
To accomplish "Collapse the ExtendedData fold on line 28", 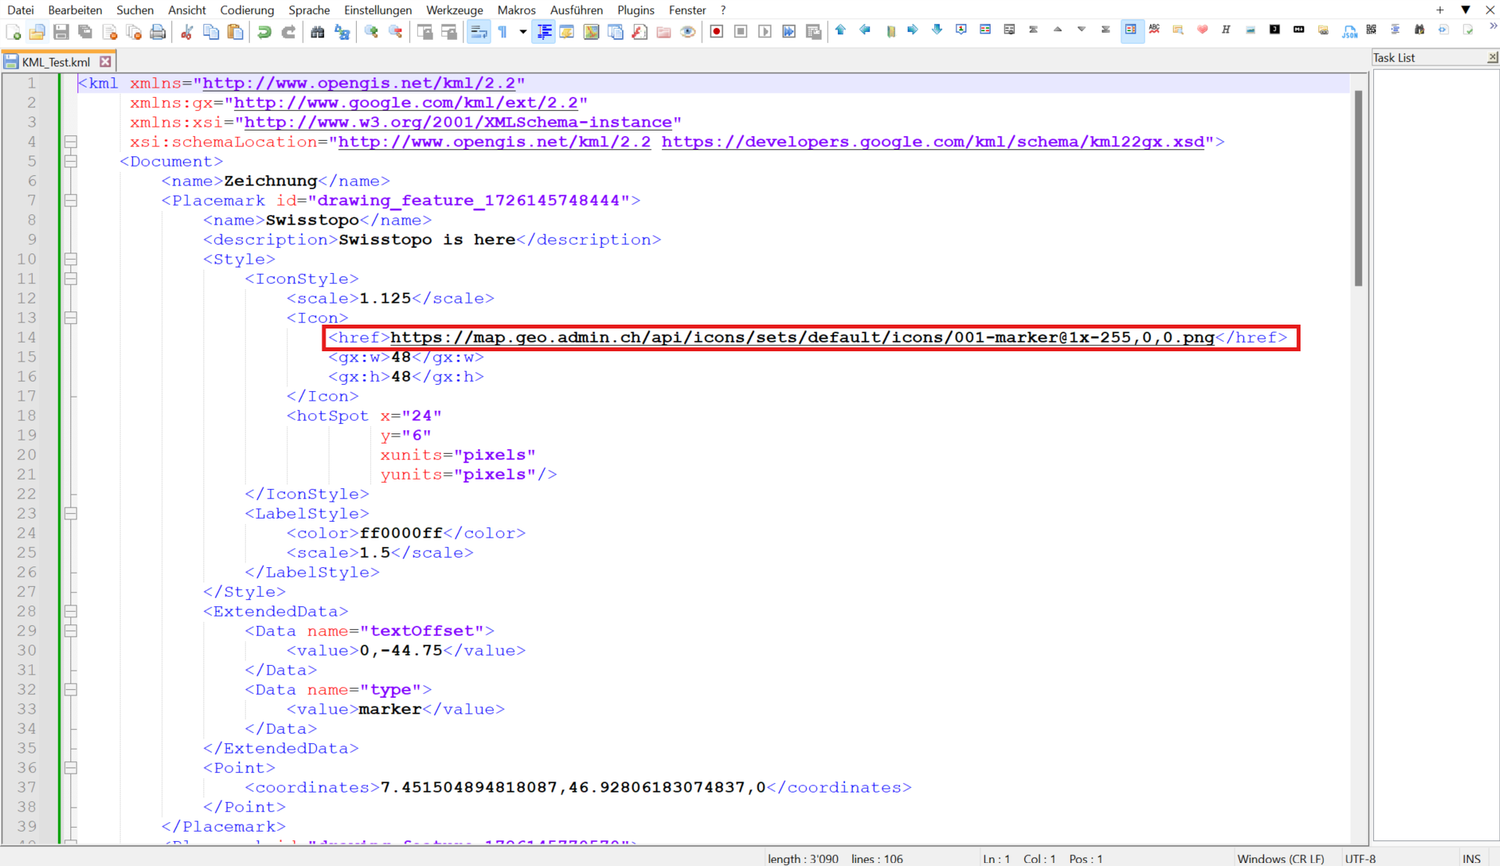I will click(71, 611).
